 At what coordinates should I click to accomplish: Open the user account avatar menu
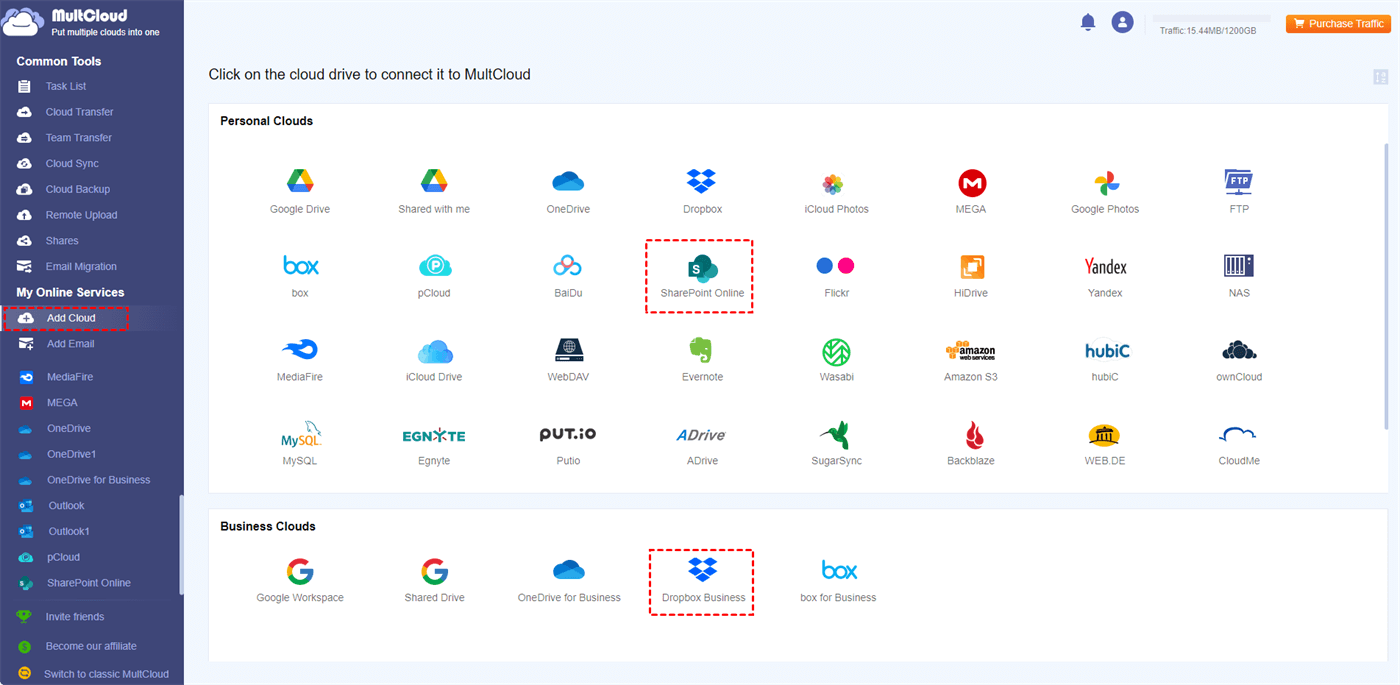[x=1123, y=23]
